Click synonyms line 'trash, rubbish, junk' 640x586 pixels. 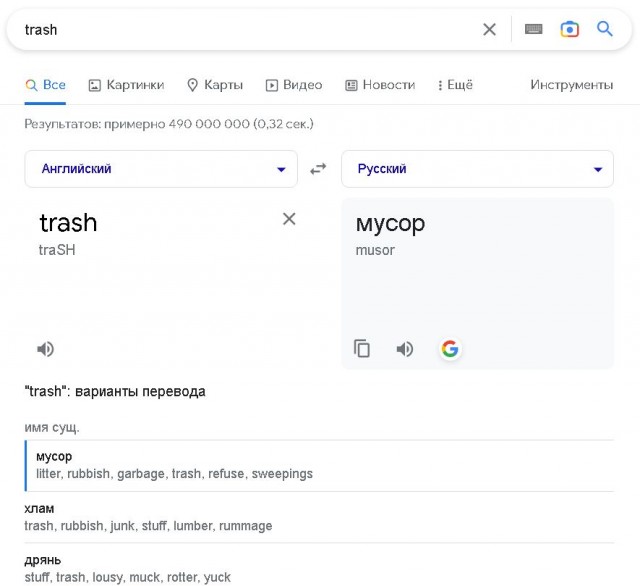(x=148, y=526)
